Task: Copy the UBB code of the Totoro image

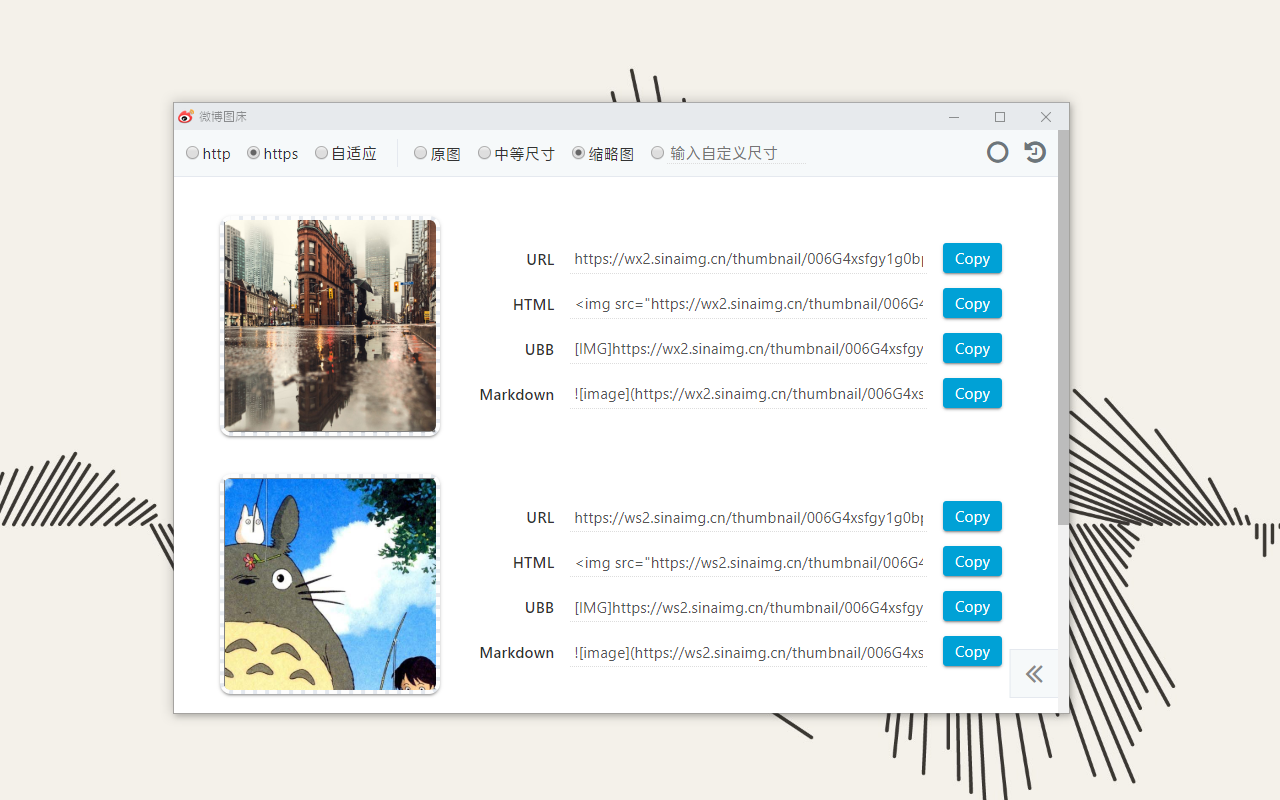Action: pos(971,606)
